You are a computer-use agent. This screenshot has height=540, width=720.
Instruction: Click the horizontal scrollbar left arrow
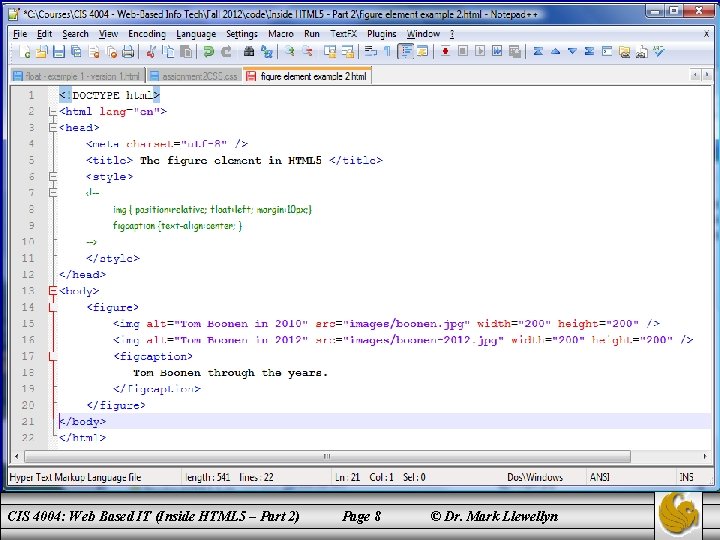(17, 456)
